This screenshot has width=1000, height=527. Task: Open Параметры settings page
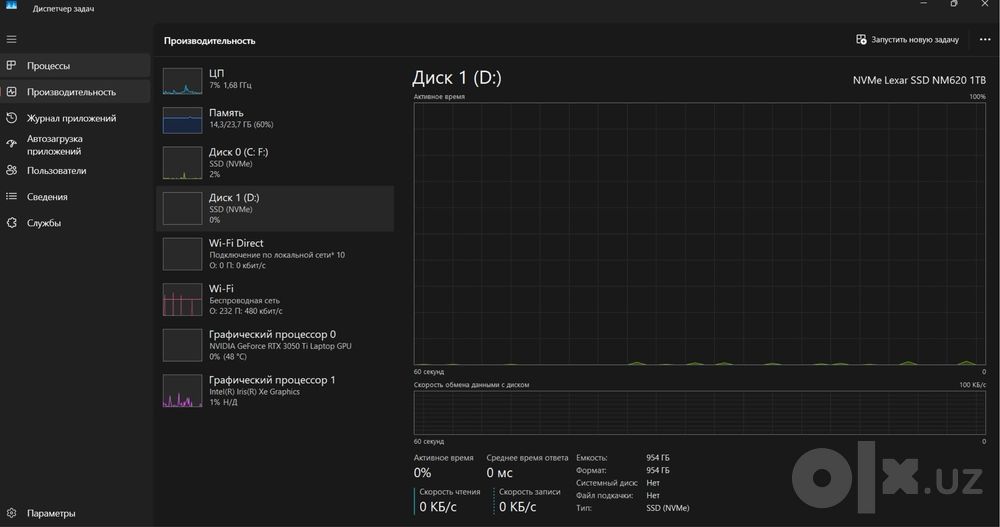click(75, 513)
